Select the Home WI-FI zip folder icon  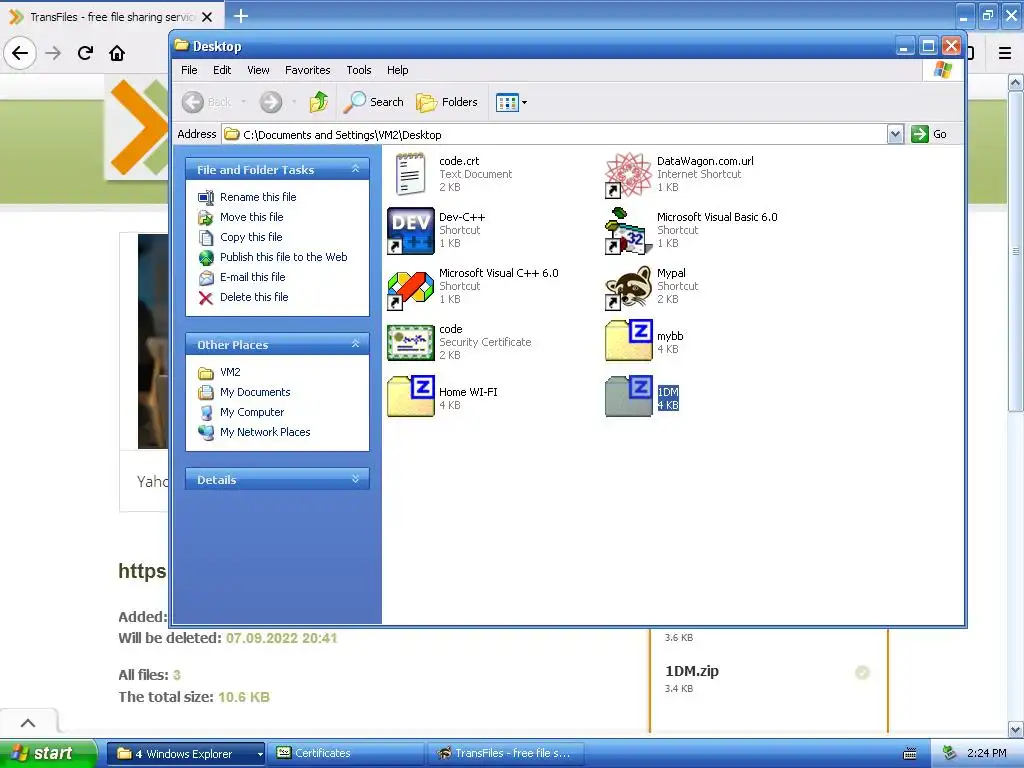(x=410, y=396)
